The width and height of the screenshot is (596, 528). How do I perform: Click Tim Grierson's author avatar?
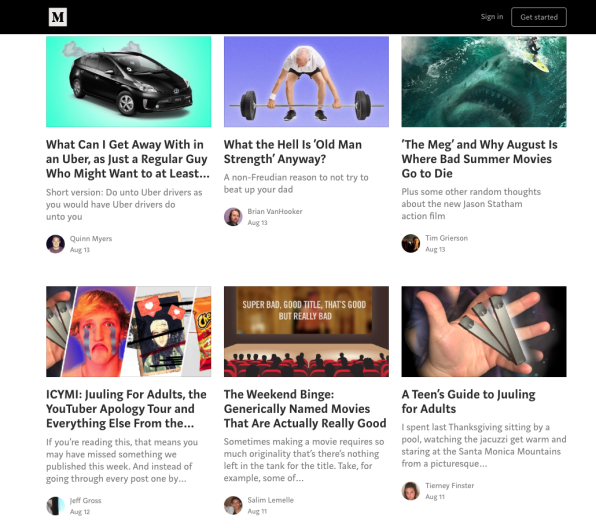[x=411, y=243]
